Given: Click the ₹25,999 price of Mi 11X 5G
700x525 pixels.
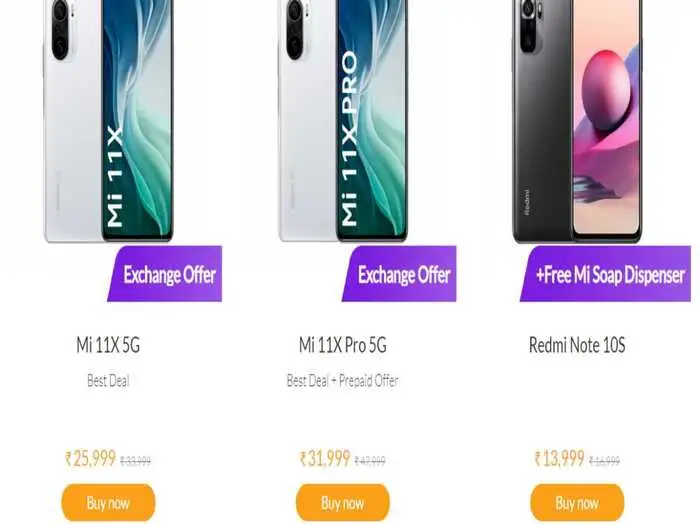Looking at the screenshot, I should 91,458.
